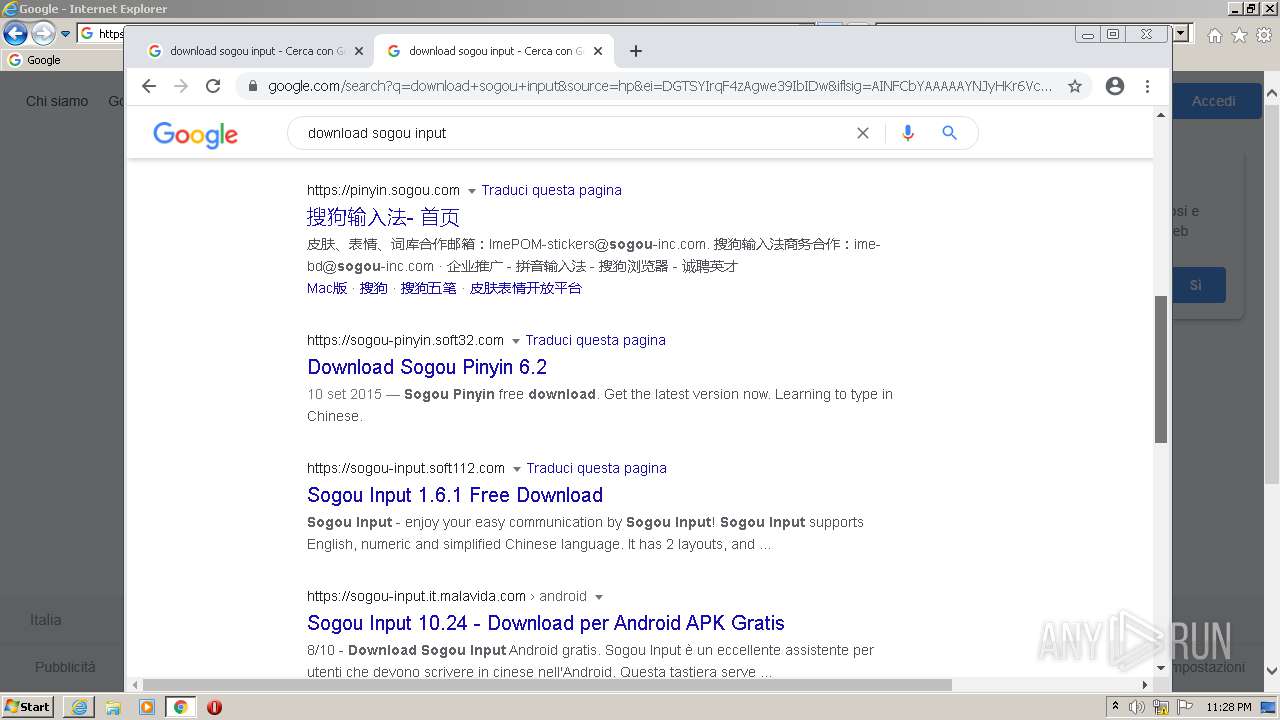The image size is (1280, 720).
Task: Open the file explorer taskbar icon
Action: [113, 707]
